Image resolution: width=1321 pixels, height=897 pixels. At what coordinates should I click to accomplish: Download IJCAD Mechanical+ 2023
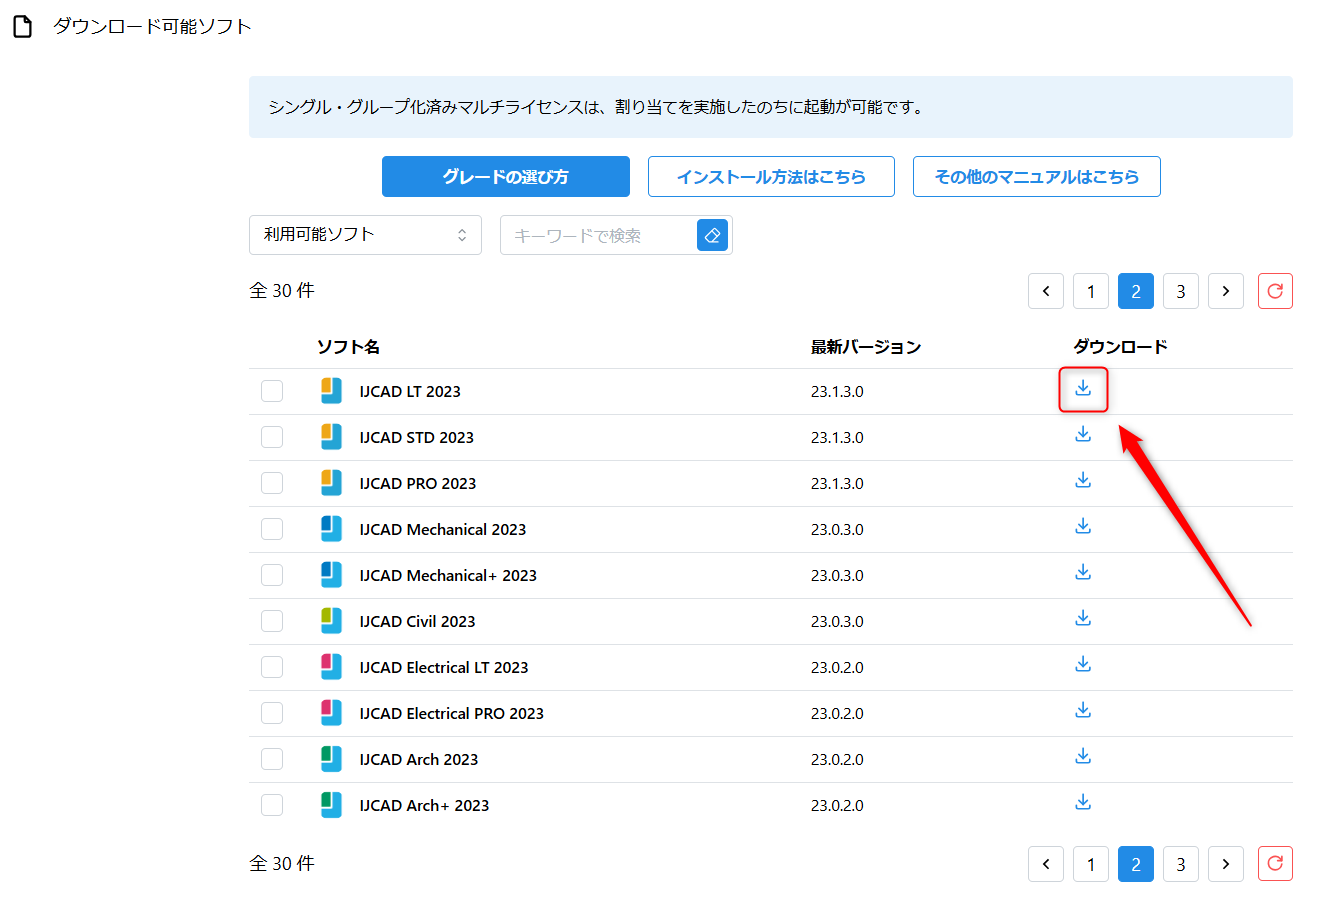pyautogui.click(x=1083, y=572)
